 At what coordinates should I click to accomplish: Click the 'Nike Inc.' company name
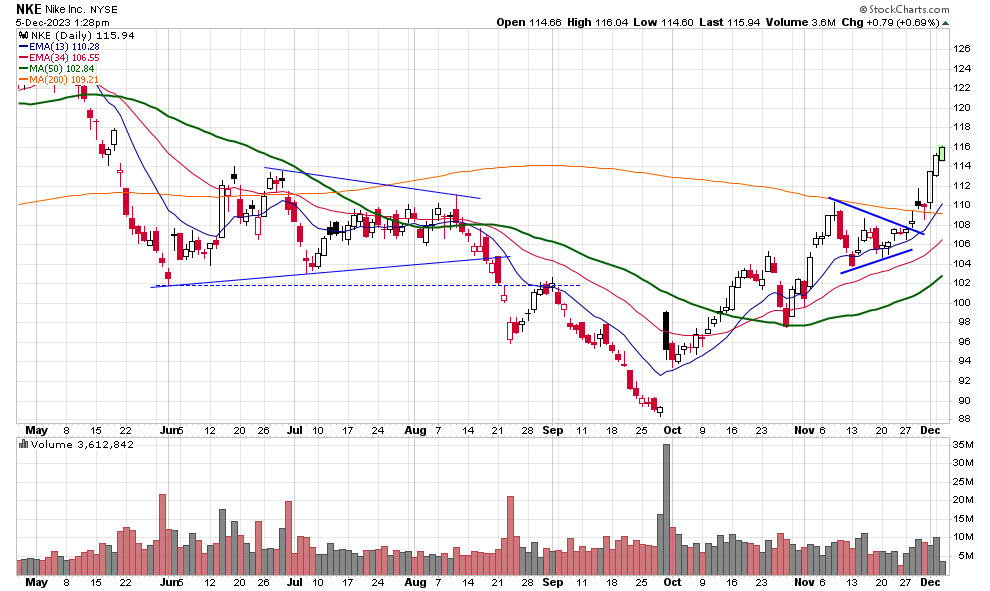[x=66, y=9]
